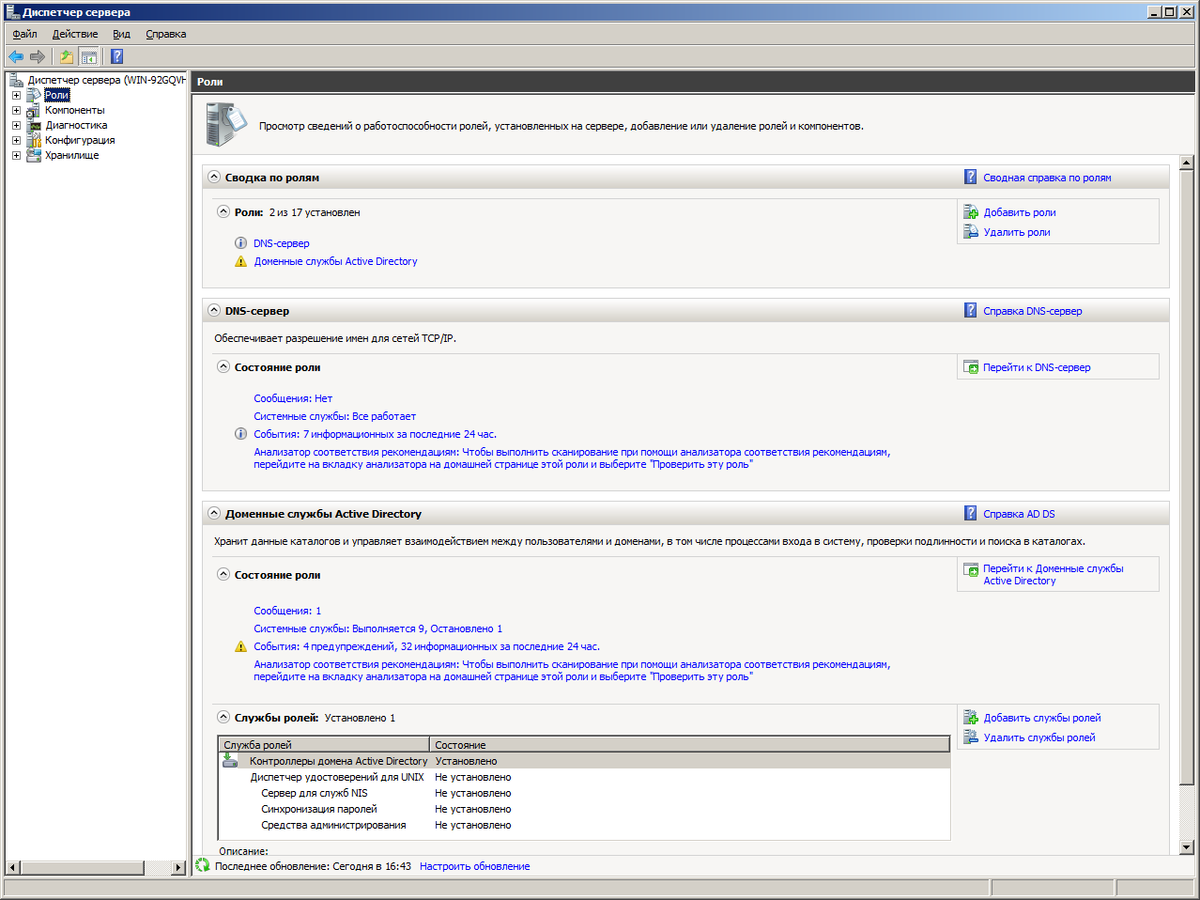Screen dimensions: 1200x900
Task: Click the Роли tree node icon
Action: click(x=35, y=95)
